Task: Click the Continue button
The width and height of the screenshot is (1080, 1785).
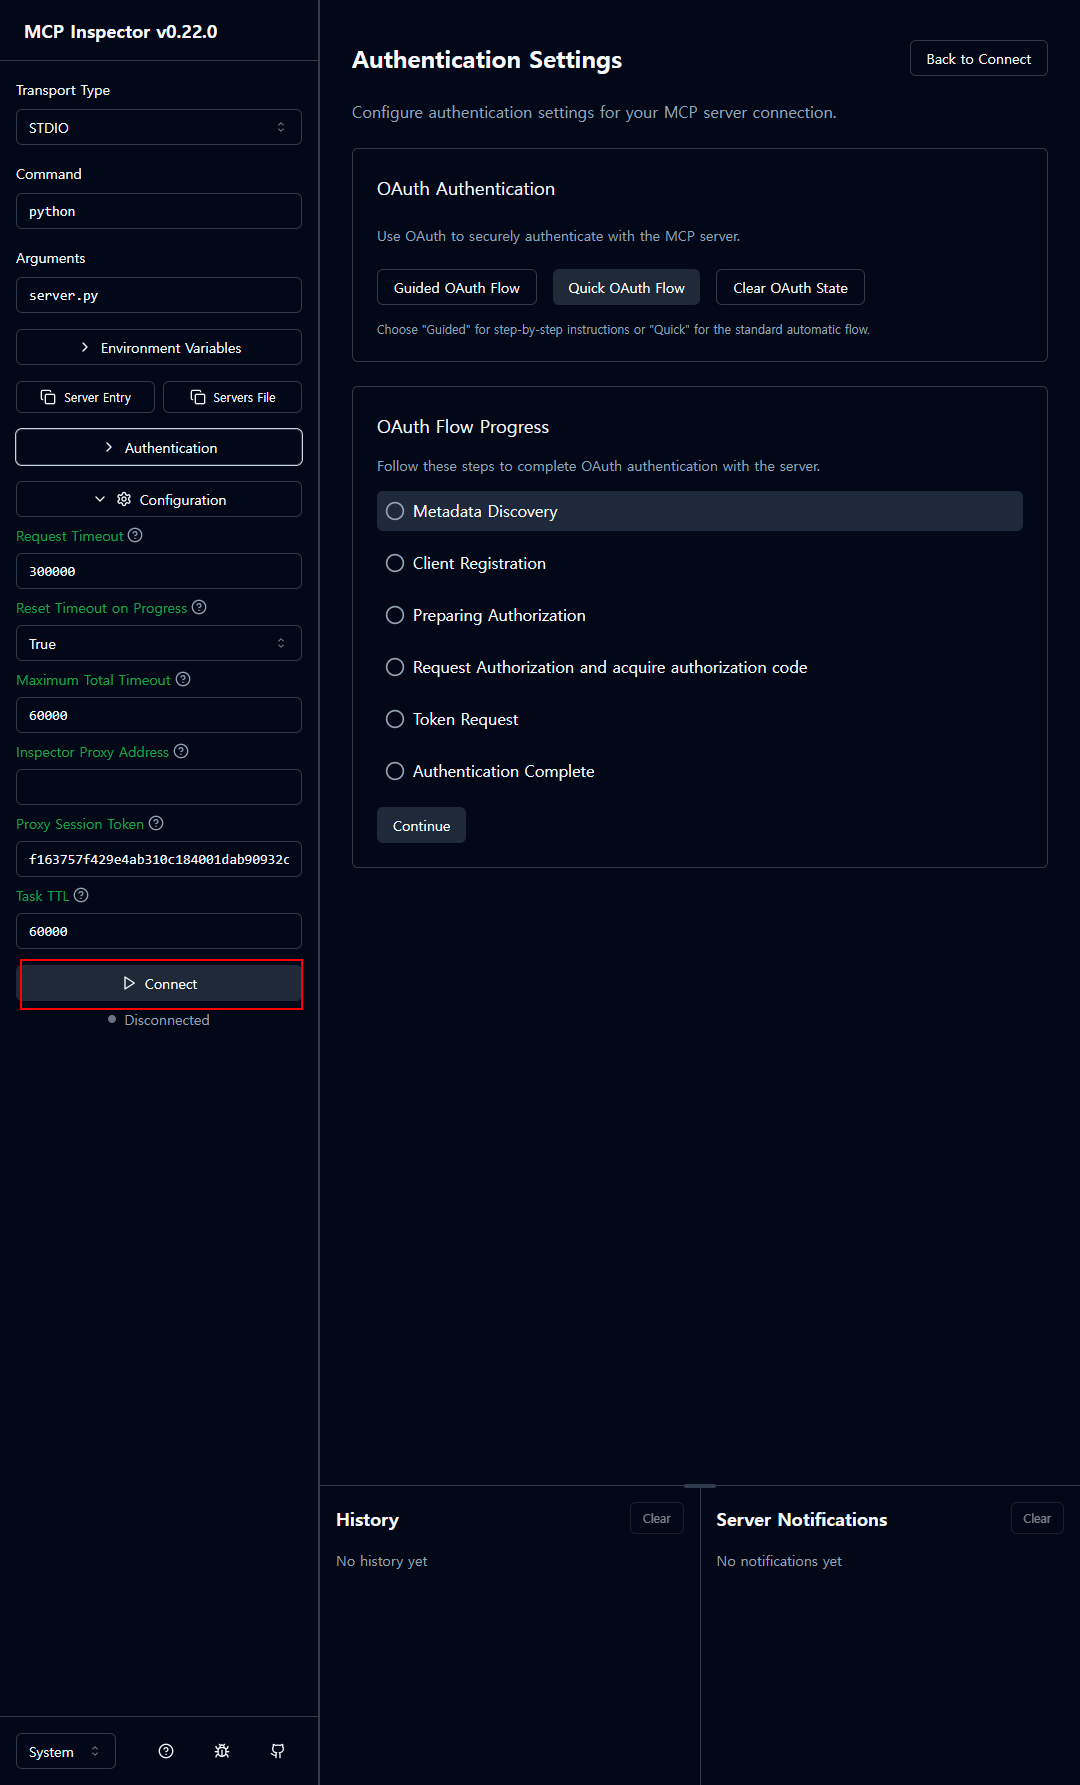Action: tap(421, 825)
